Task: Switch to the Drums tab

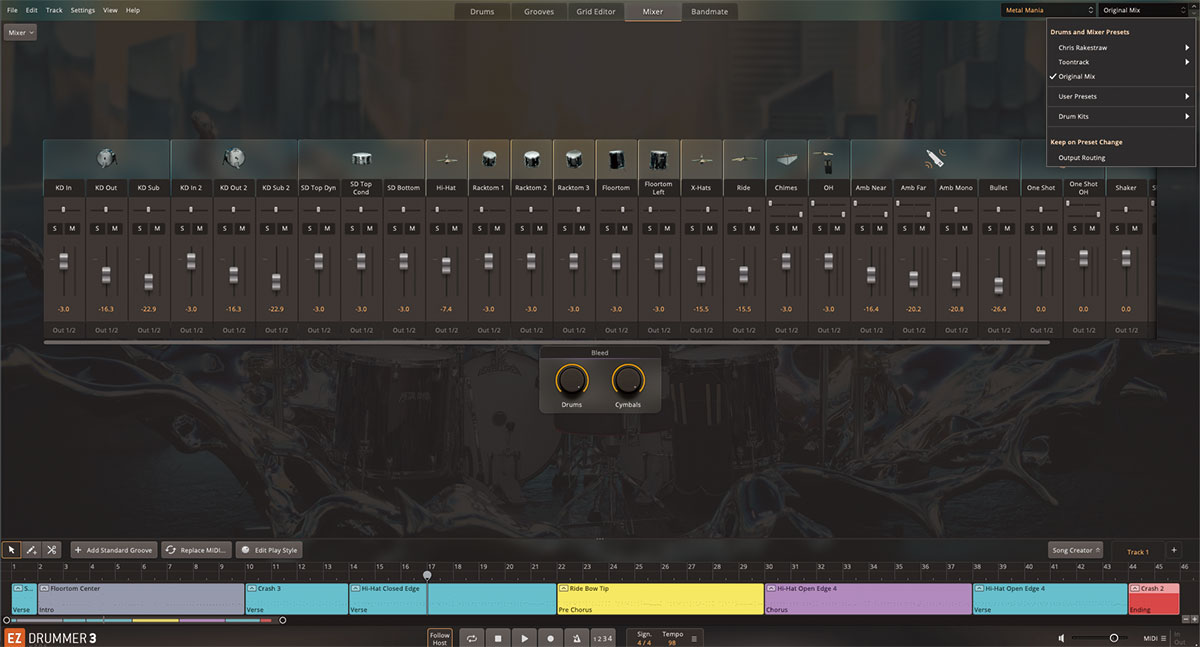Action: [x=482, y=11]
